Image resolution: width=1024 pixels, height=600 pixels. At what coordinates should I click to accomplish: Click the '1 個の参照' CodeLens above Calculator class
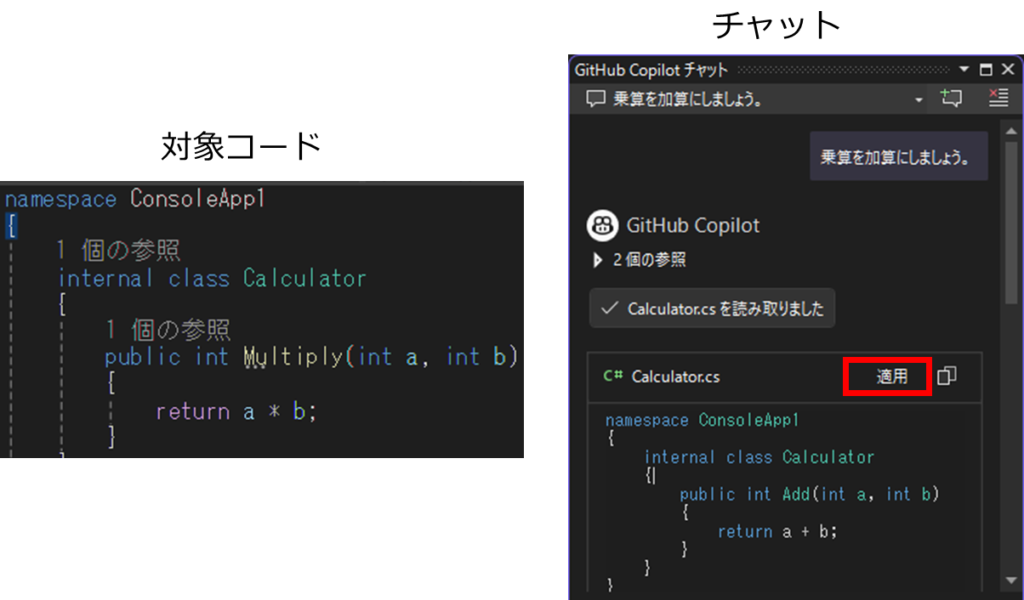118,250
